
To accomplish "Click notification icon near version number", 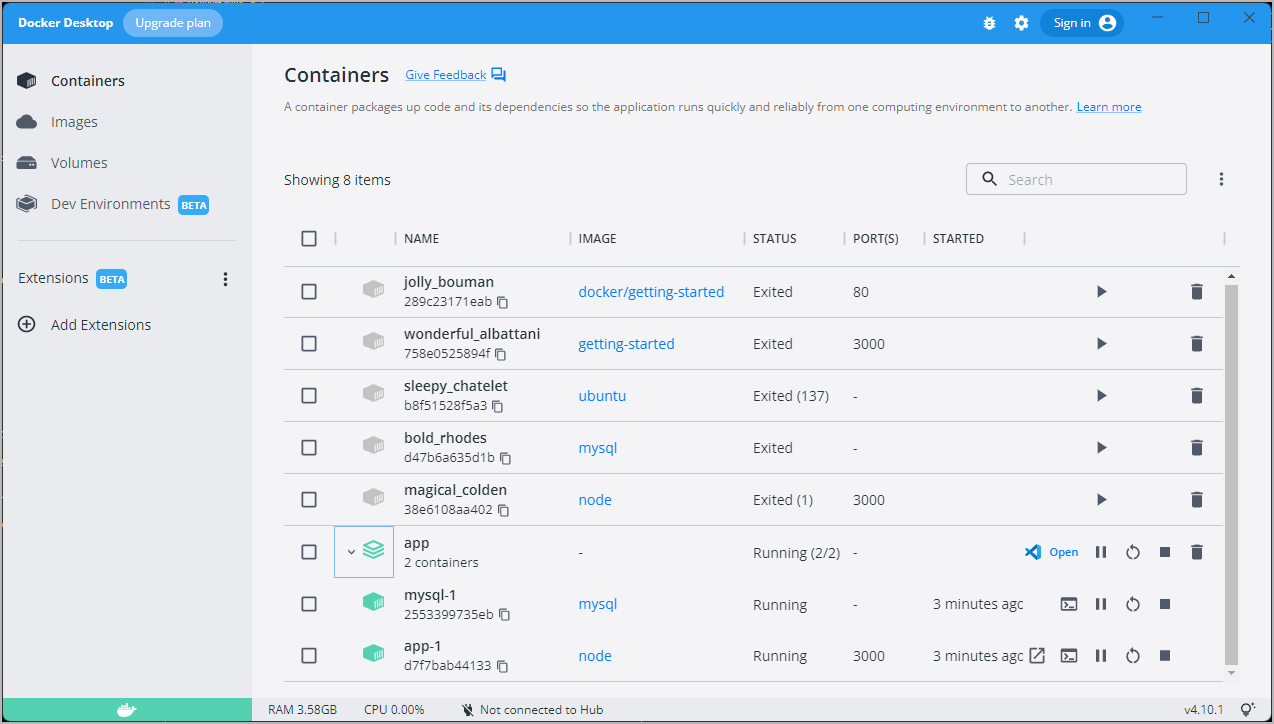I will pyautogui.click(x=1248, y=710).
